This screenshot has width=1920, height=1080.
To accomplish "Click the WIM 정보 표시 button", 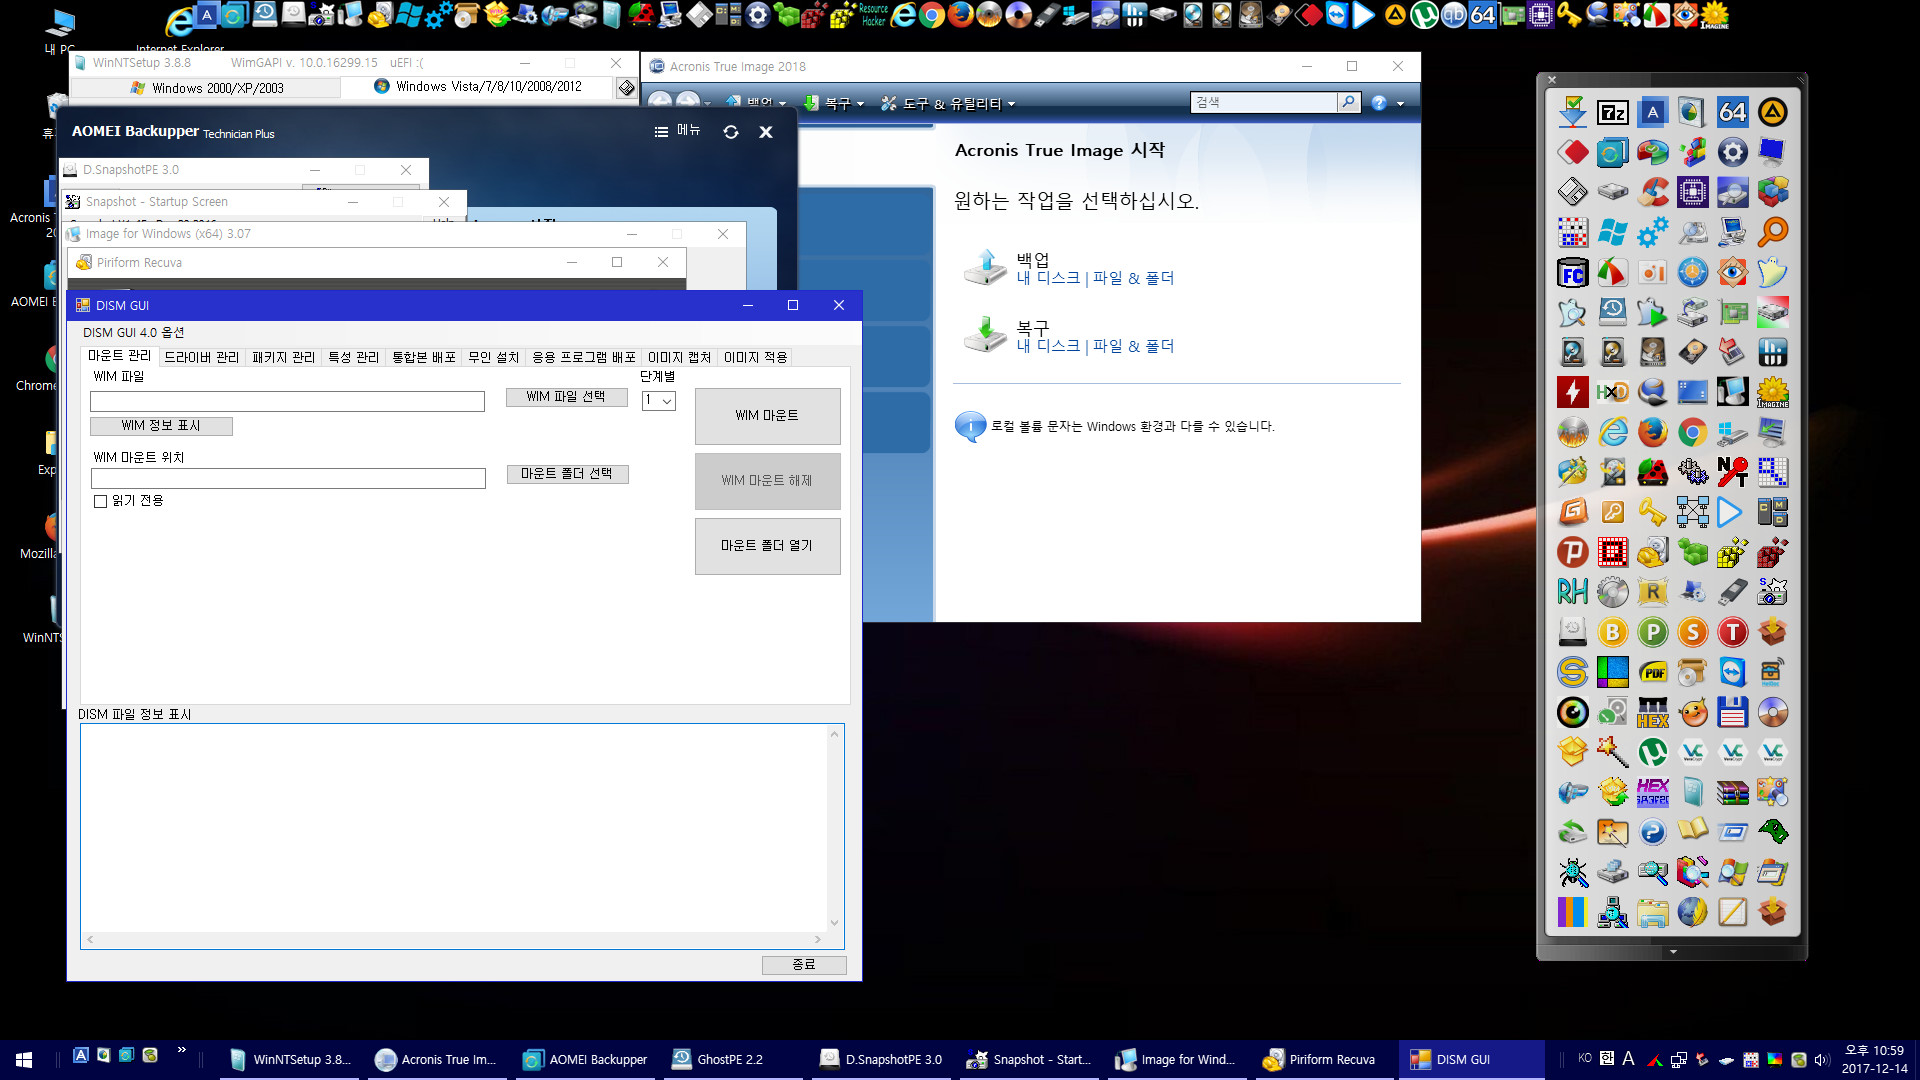I will click(x=161, y=426).
